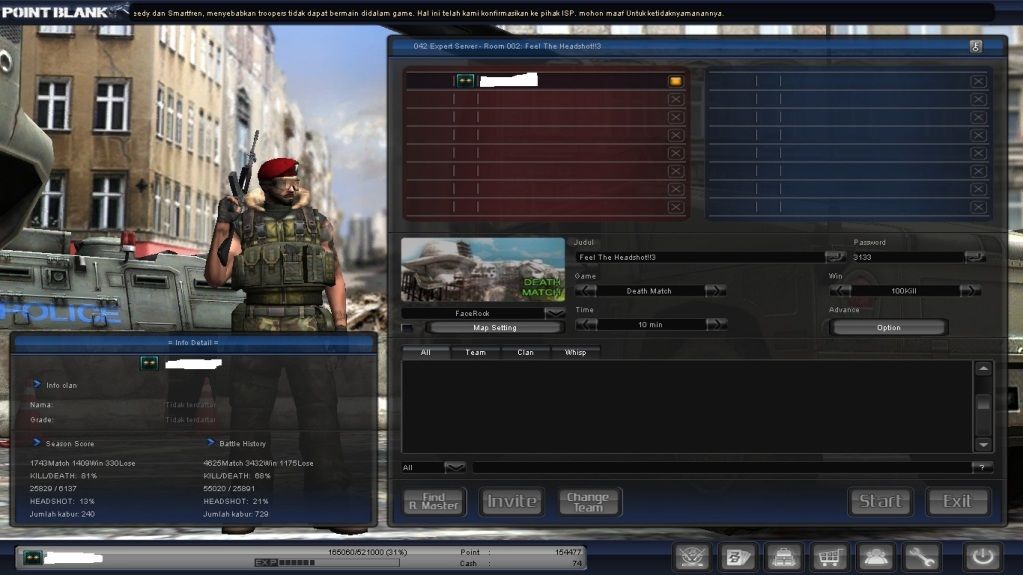
Task: Click the rank badge in first red slot
Action: (x=465, y=81)
